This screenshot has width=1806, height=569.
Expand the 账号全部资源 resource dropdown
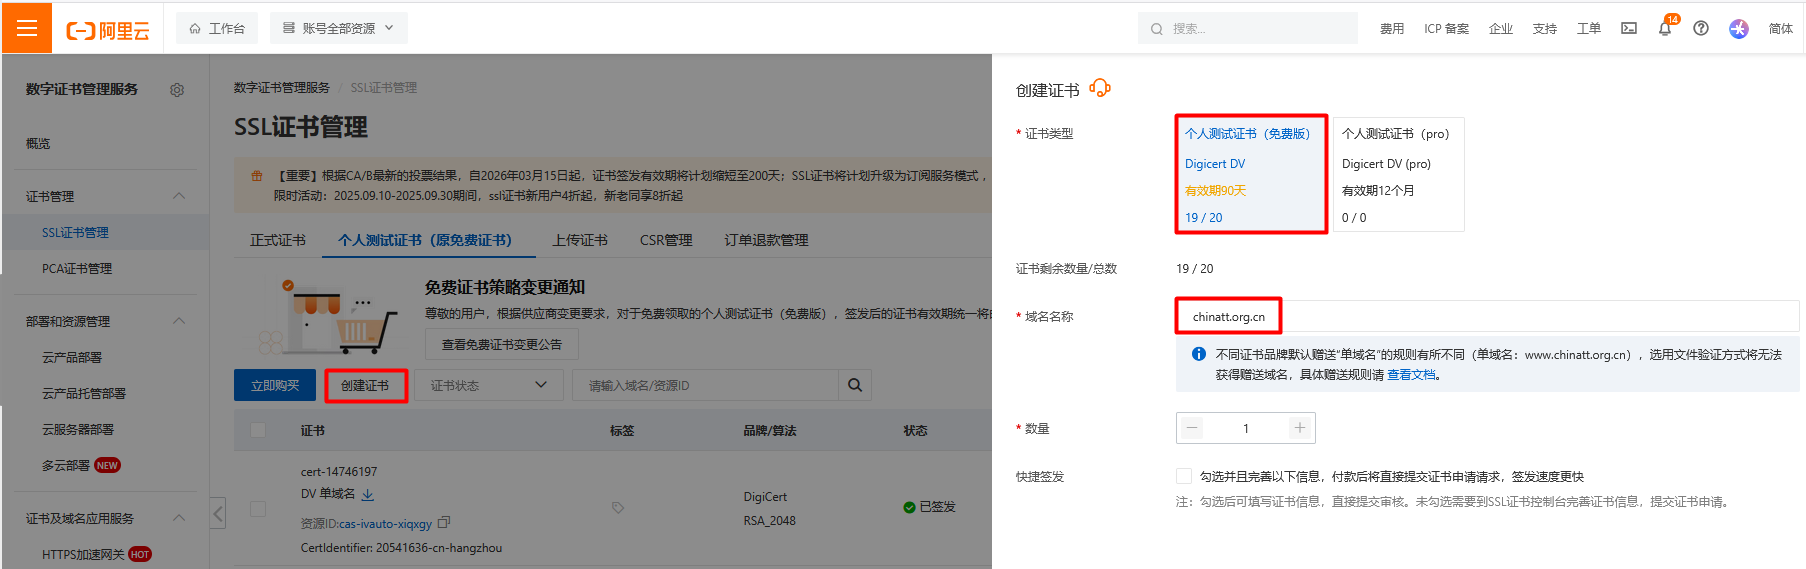point(339,28)
